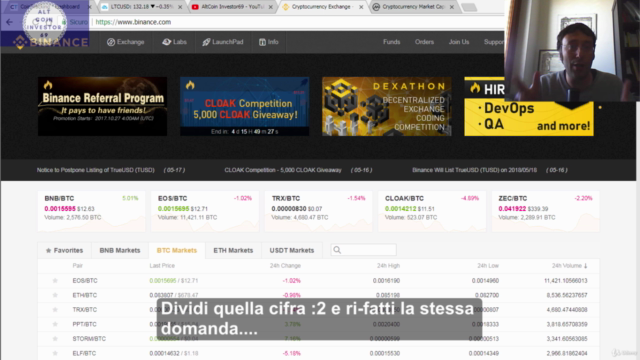Open notice about postponing TrueUSD listing
This screenshot has height=360, width=640.
pyautogui.click(x=96, y=170)
